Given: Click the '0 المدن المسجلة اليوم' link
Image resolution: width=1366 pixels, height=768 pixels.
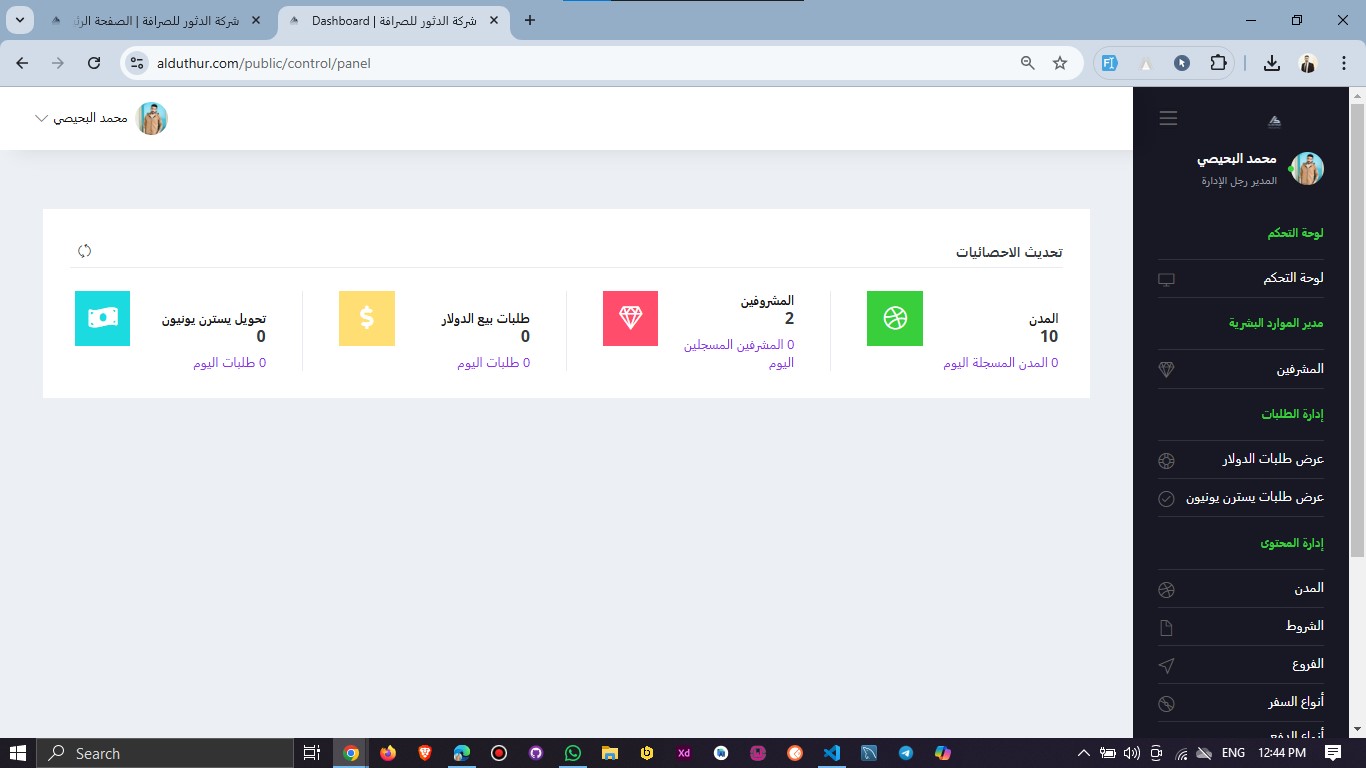Looking at the screenshot, I should pos(1000,363).
